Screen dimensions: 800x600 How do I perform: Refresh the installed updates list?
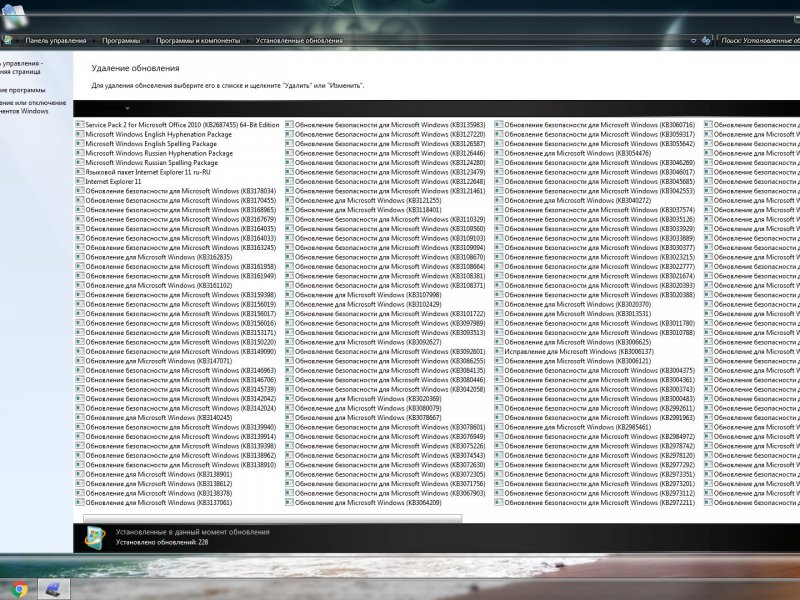point(706,40)
